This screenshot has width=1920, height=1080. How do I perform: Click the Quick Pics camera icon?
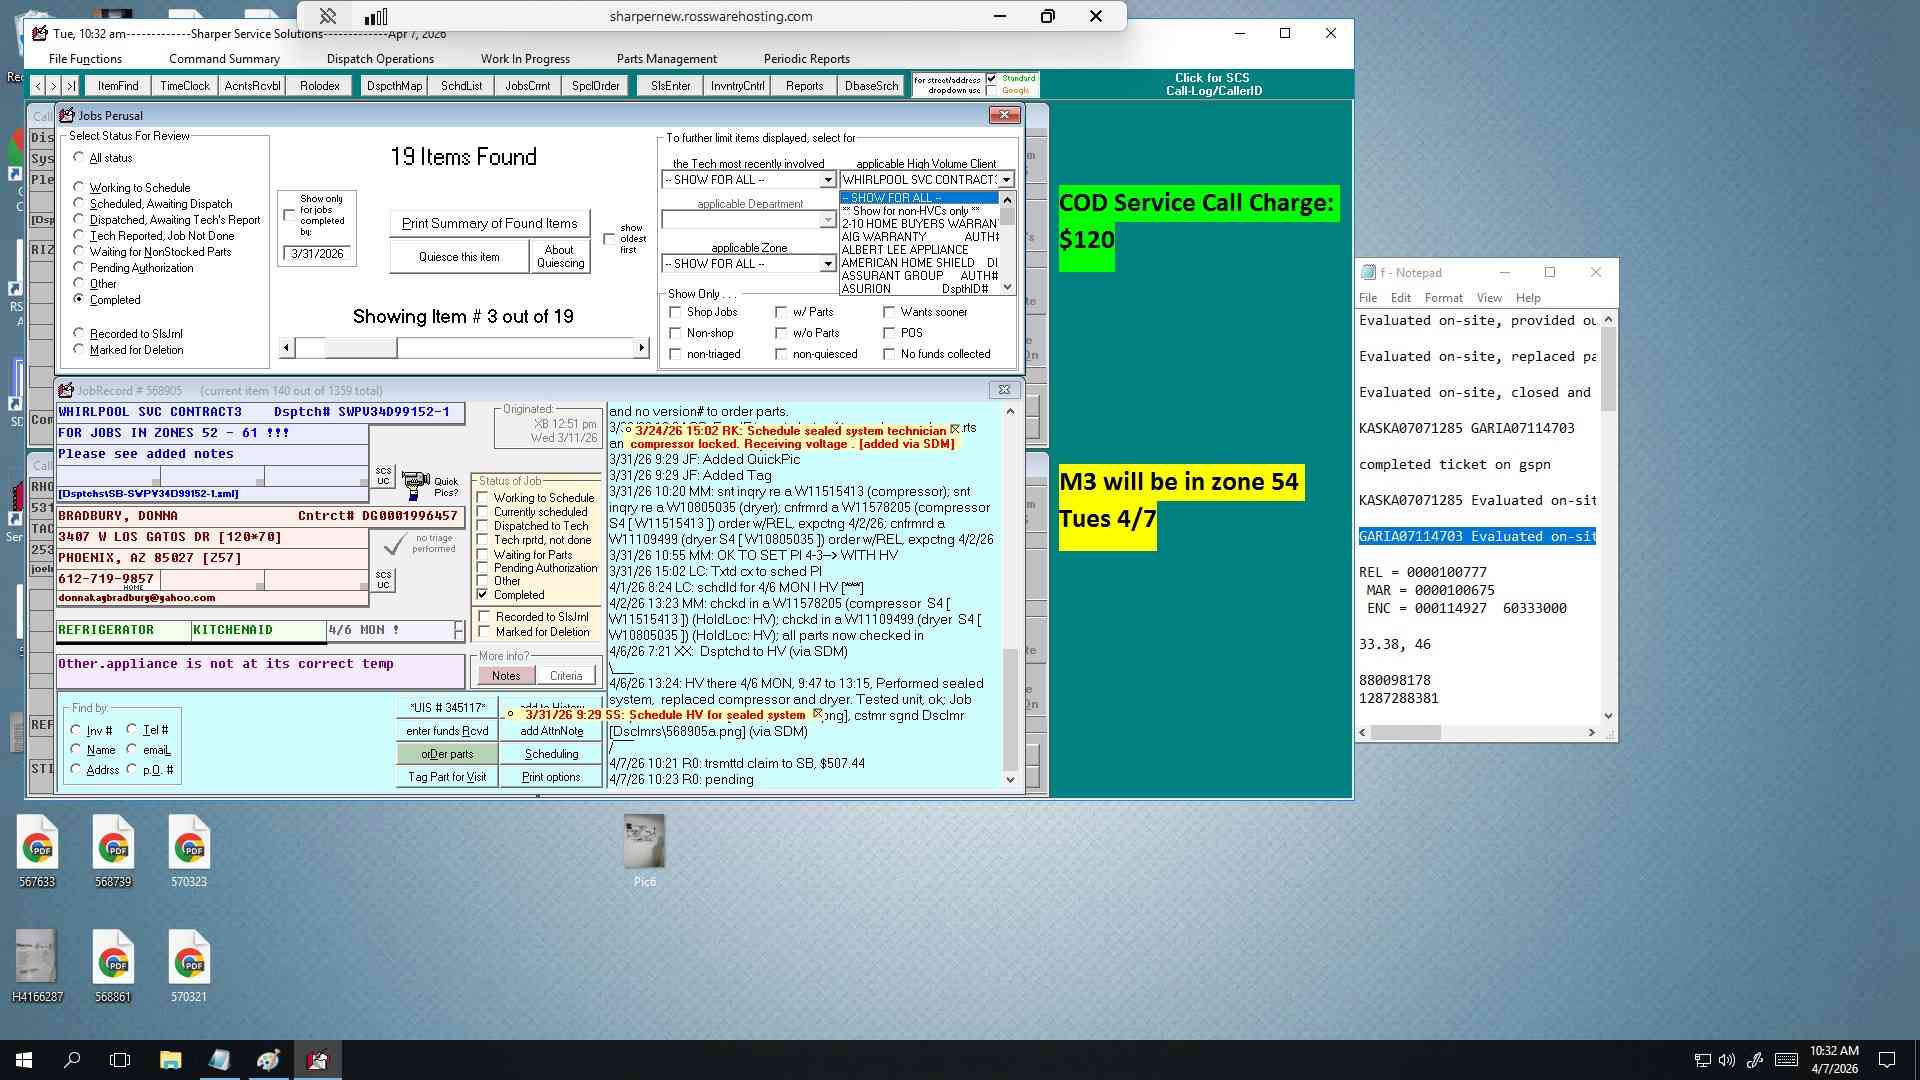pyautogui.click(x=416, y=485)
